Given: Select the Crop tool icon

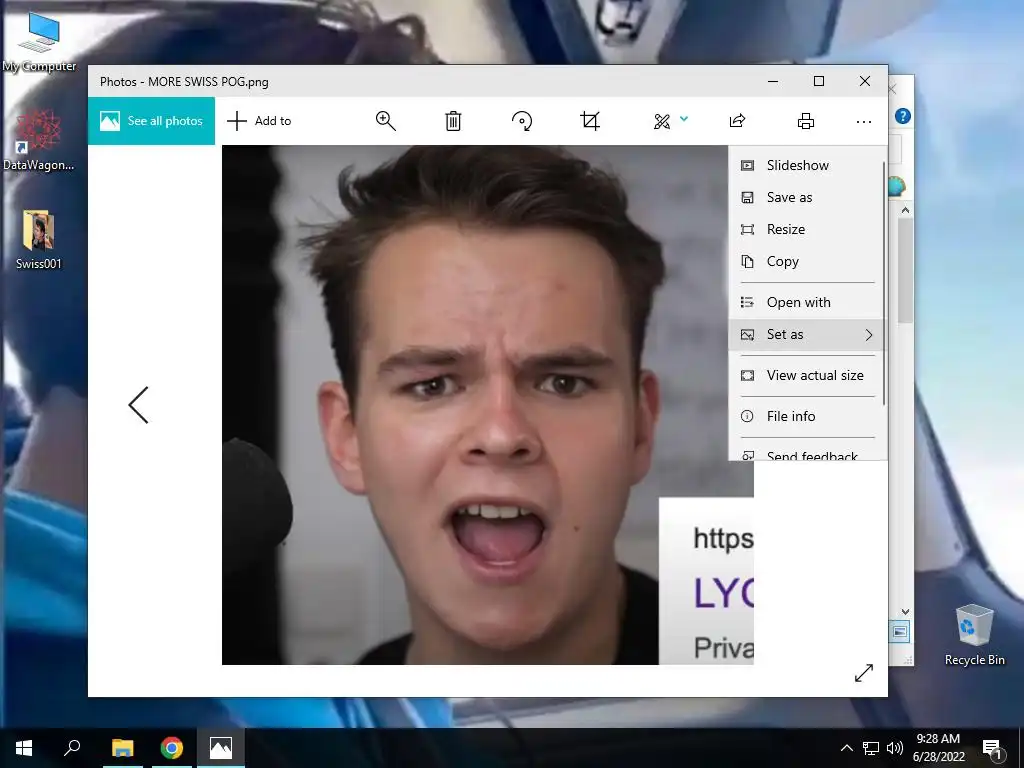Looking at the screenshot, I should [x=590, y=121].
